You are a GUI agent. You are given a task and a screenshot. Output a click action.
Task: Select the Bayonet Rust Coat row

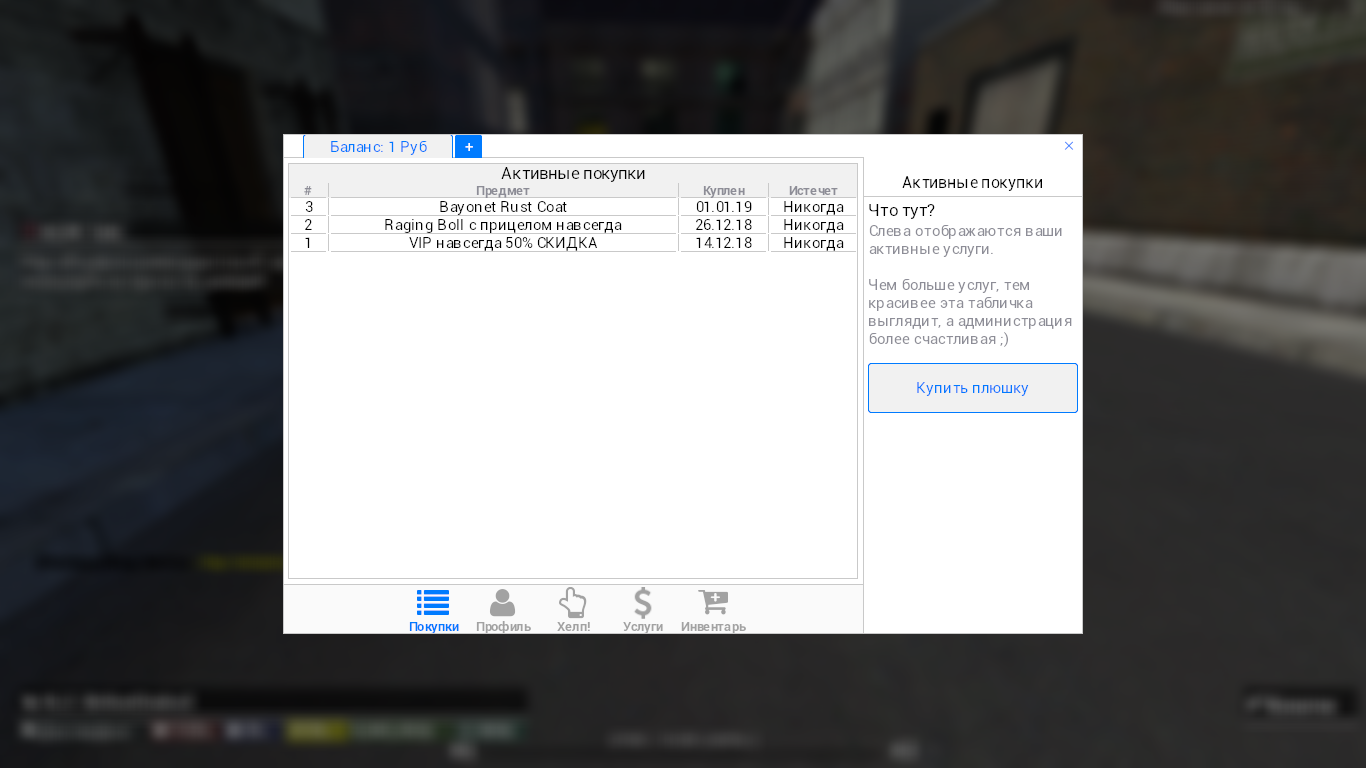[x=573, y=207]
